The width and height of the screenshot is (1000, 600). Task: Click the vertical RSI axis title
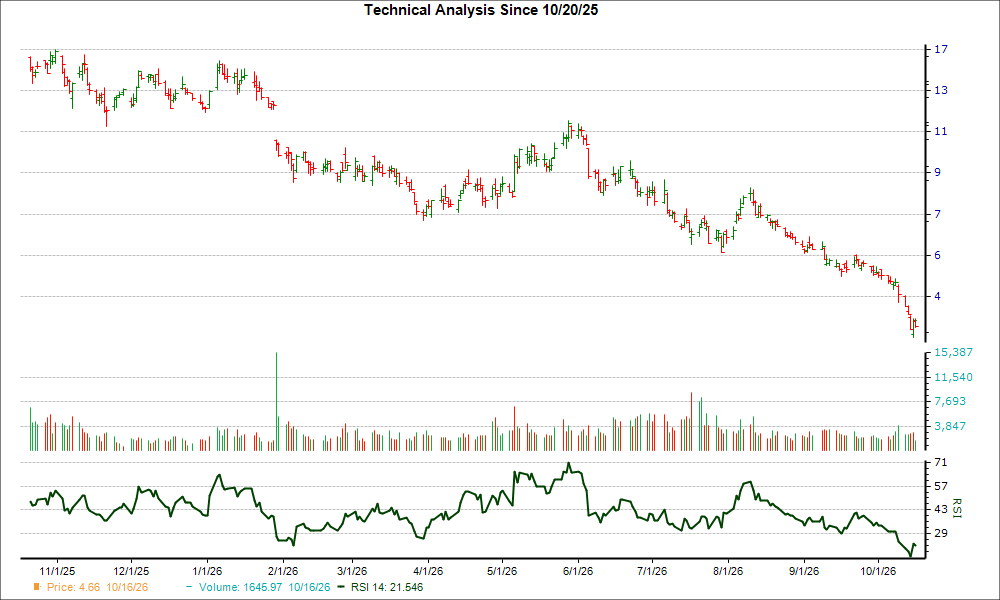956,508
